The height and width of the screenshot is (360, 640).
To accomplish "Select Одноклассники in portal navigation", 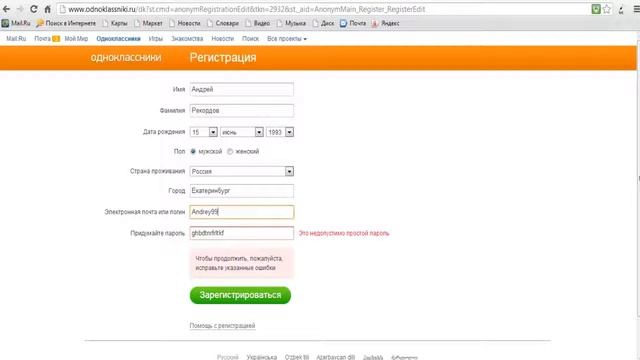I will tap(118, 39).
